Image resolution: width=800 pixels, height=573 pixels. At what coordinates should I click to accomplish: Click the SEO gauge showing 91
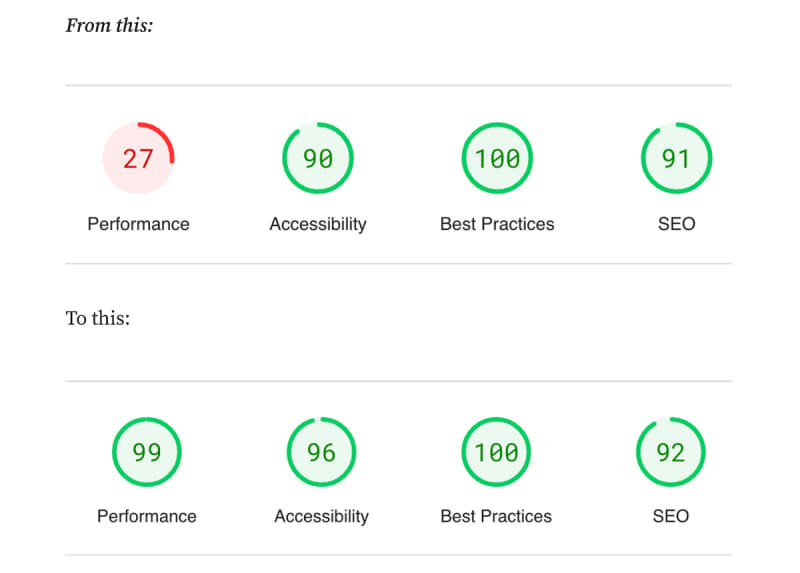pos(676,158)
